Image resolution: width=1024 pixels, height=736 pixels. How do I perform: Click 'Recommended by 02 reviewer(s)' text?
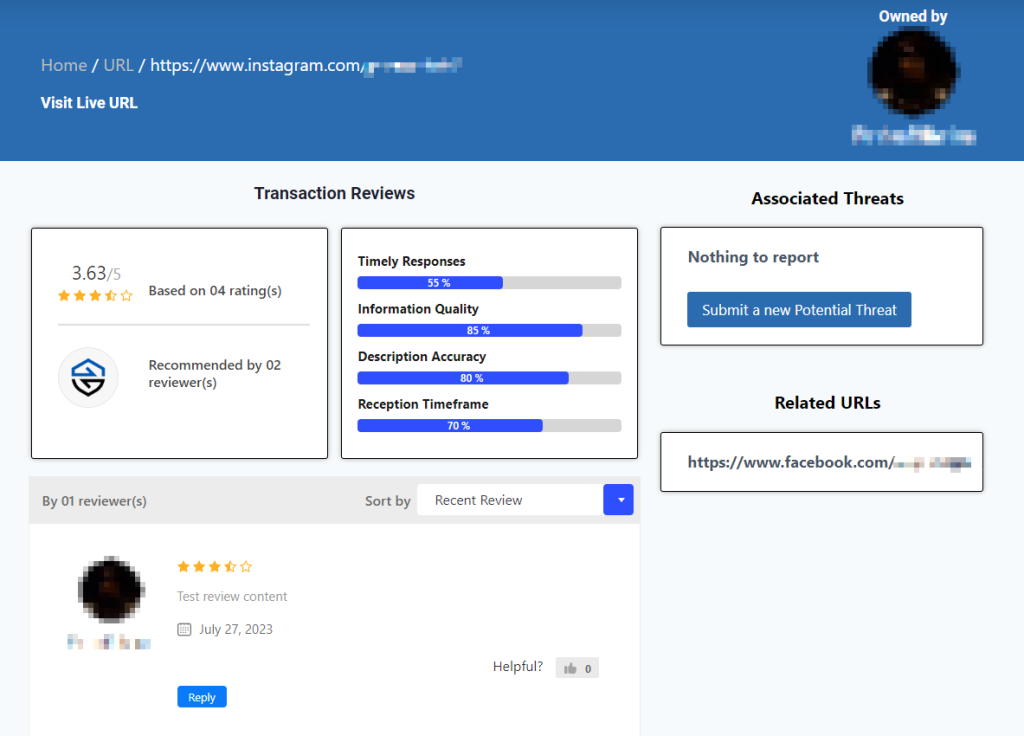(215, 374)
